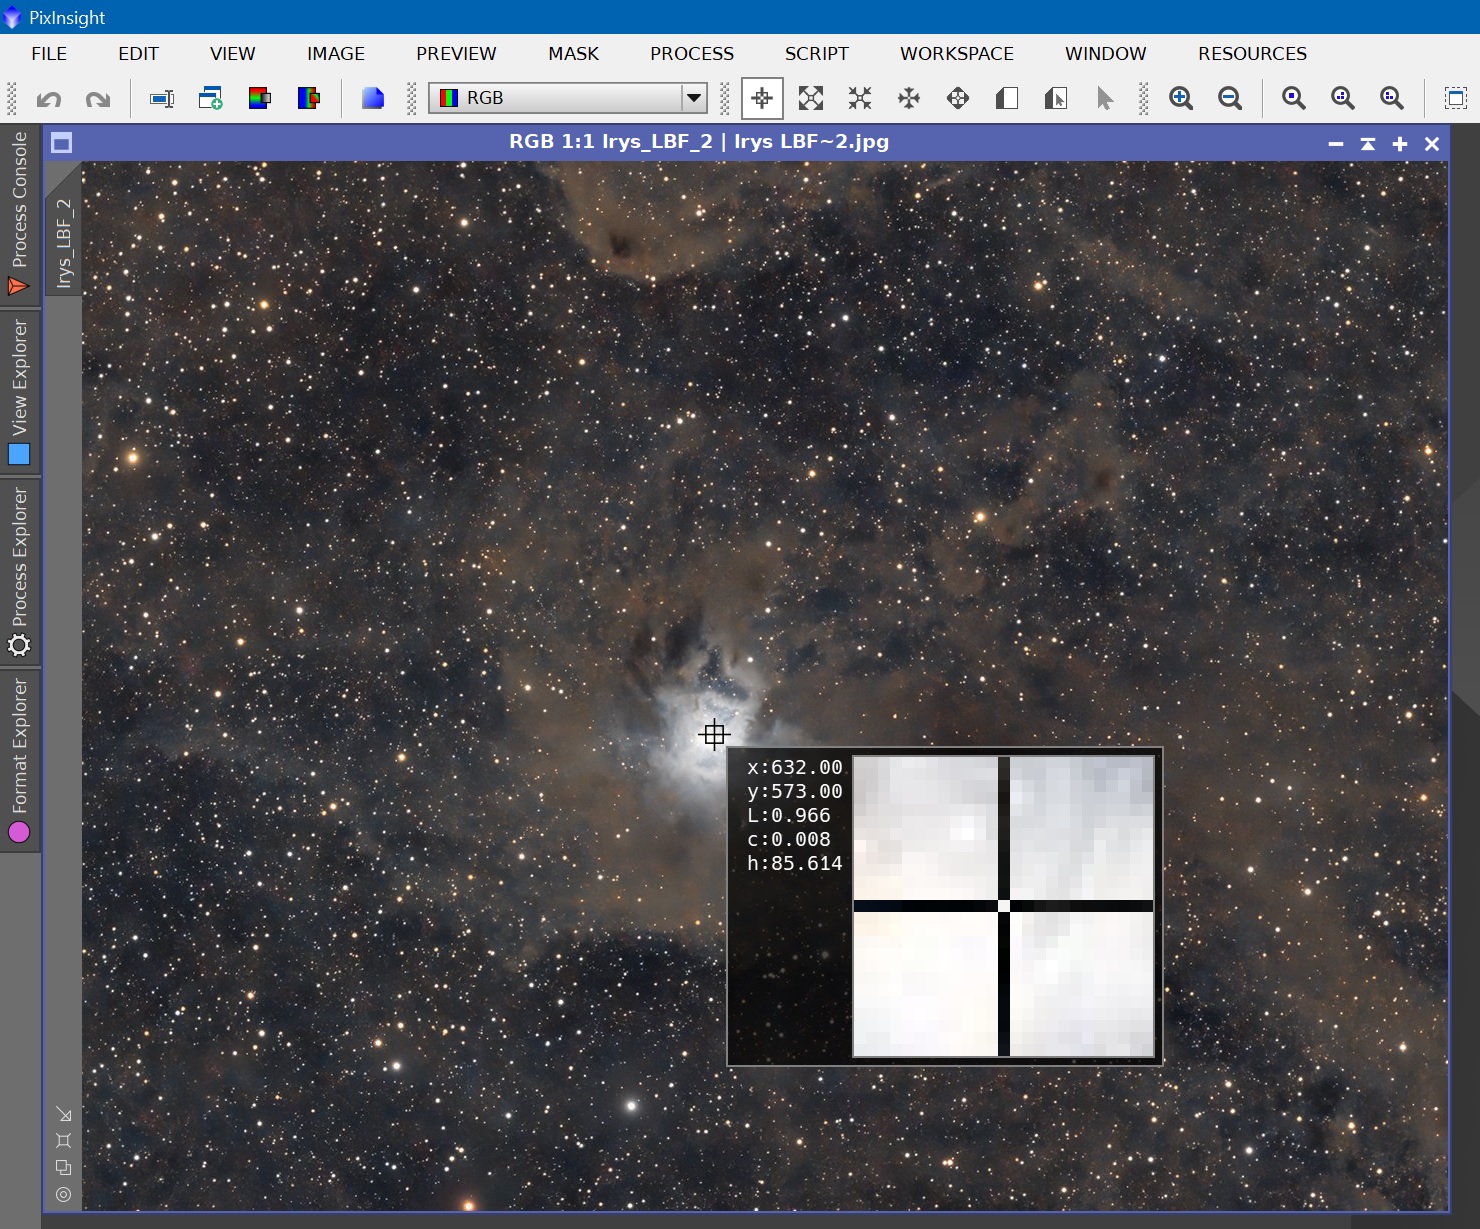The image size is (1480, 1229).
Task: Click the y:573.00 readout value
Action: click(x=795, y=792)
